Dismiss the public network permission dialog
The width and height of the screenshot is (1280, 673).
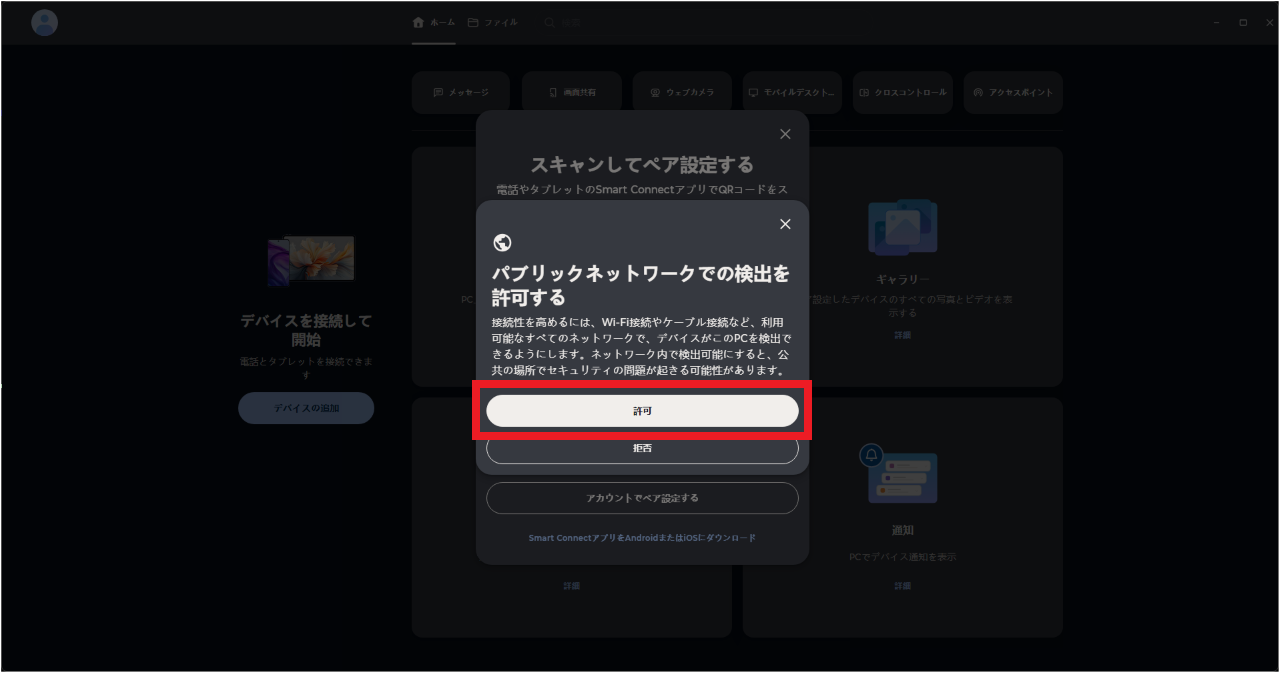tap(785, 223)
